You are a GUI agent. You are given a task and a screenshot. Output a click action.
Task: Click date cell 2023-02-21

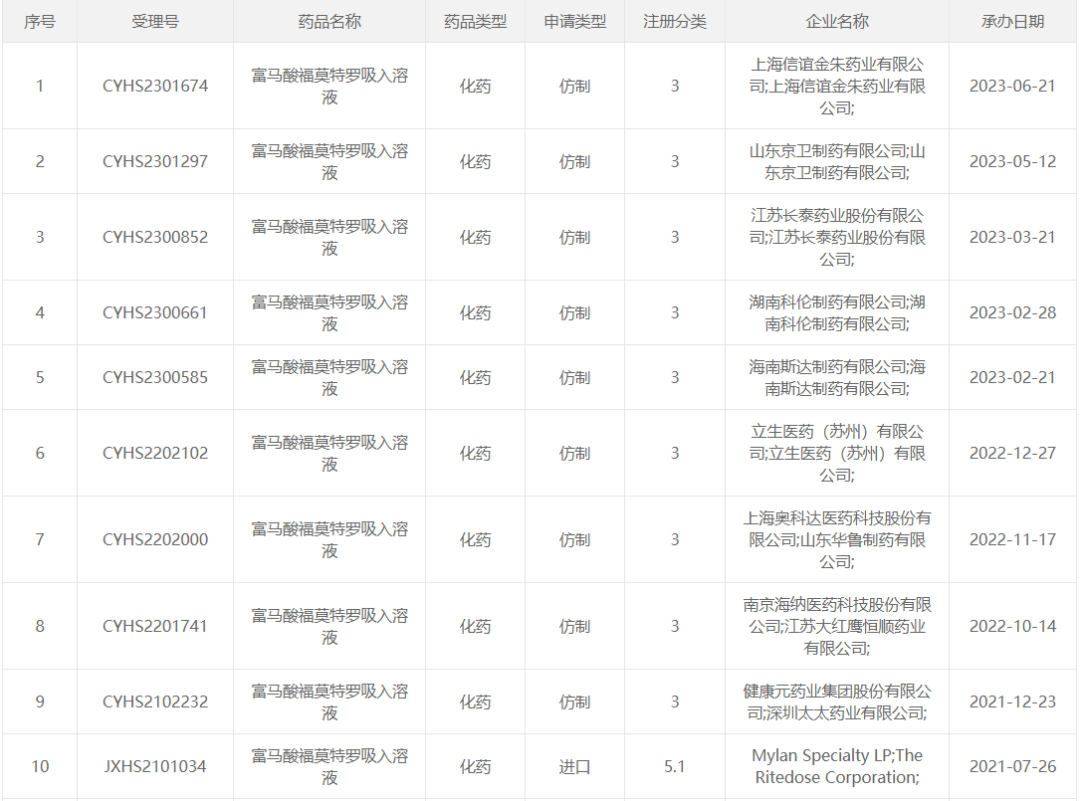[x=1012, y=377]
